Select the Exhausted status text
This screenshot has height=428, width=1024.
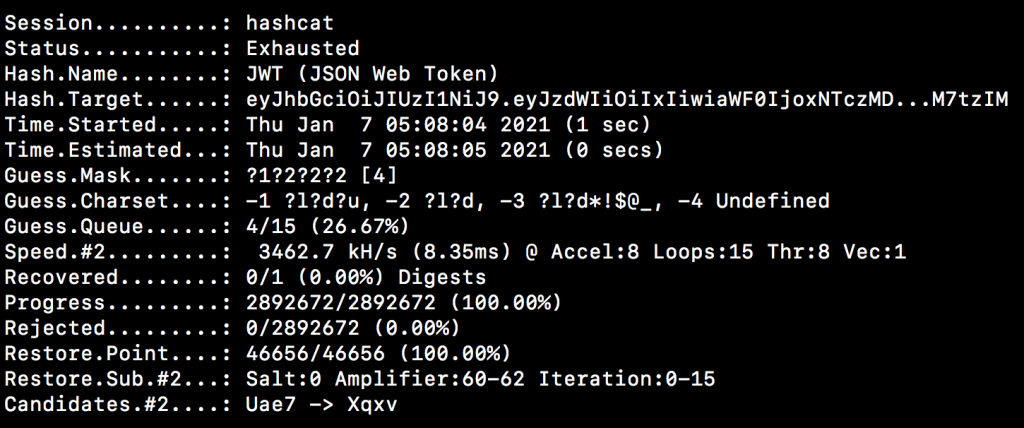point(302,49)
